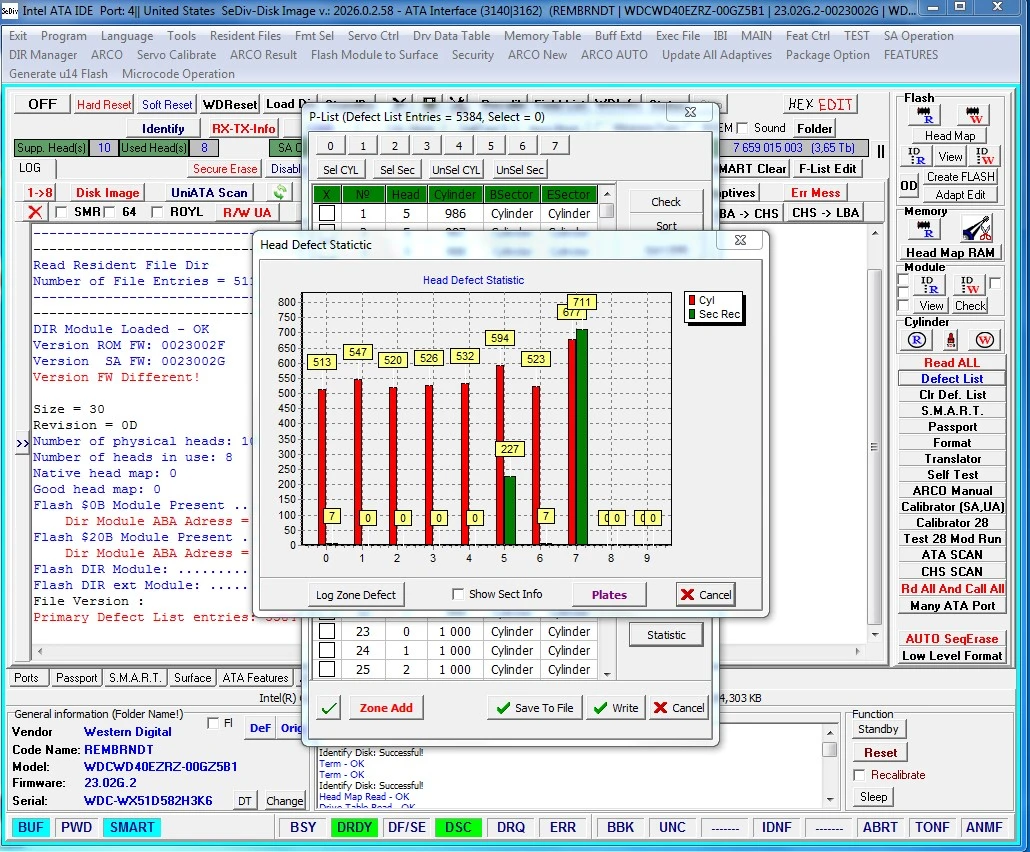This screenshot has height=852, width=1030.
Task: Click red Cyl legend swatch
Action: tap(692, 300)
